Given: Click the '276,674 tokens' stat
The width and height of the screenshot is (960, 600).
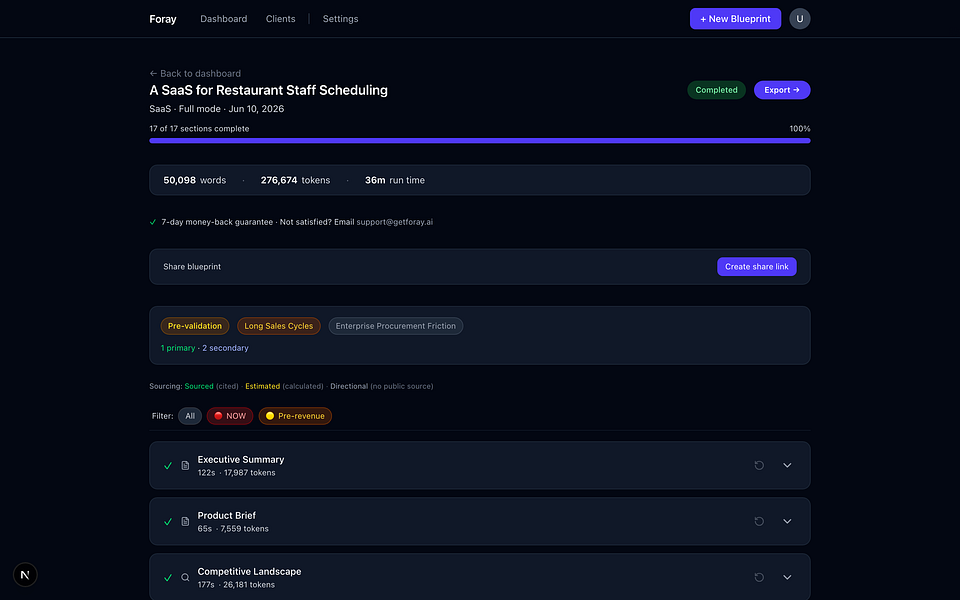Looking at the screenshot, I should tap(295, 181).
